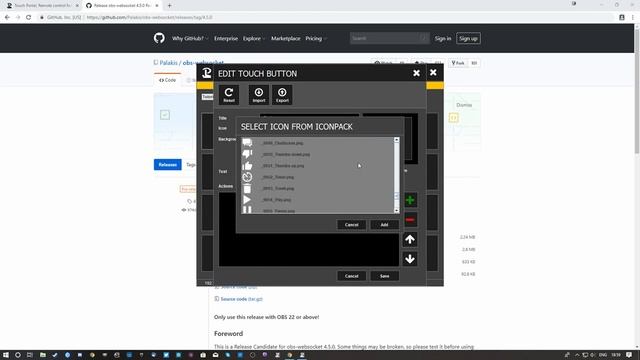Open the Pricing dropdown menu
The width and height of the screenshot is (640, 360).
pos(316,38)
